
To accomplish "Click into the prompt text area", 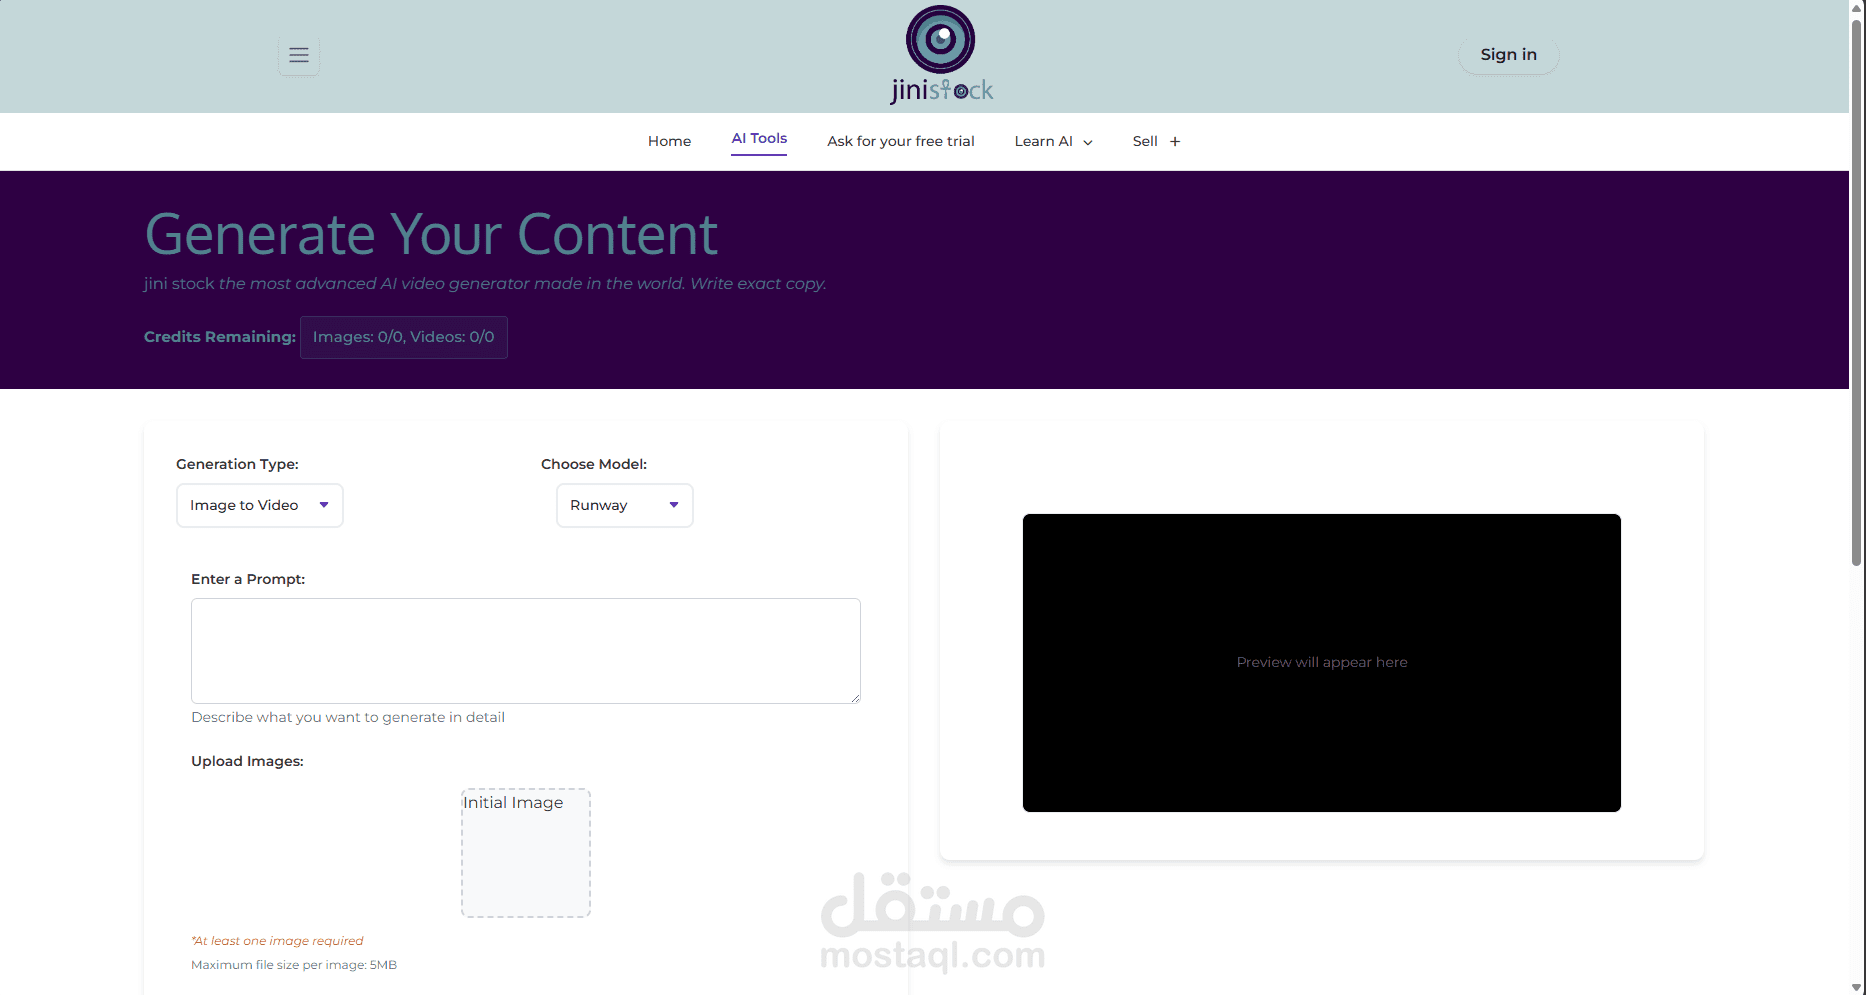I will pos(526,651).
